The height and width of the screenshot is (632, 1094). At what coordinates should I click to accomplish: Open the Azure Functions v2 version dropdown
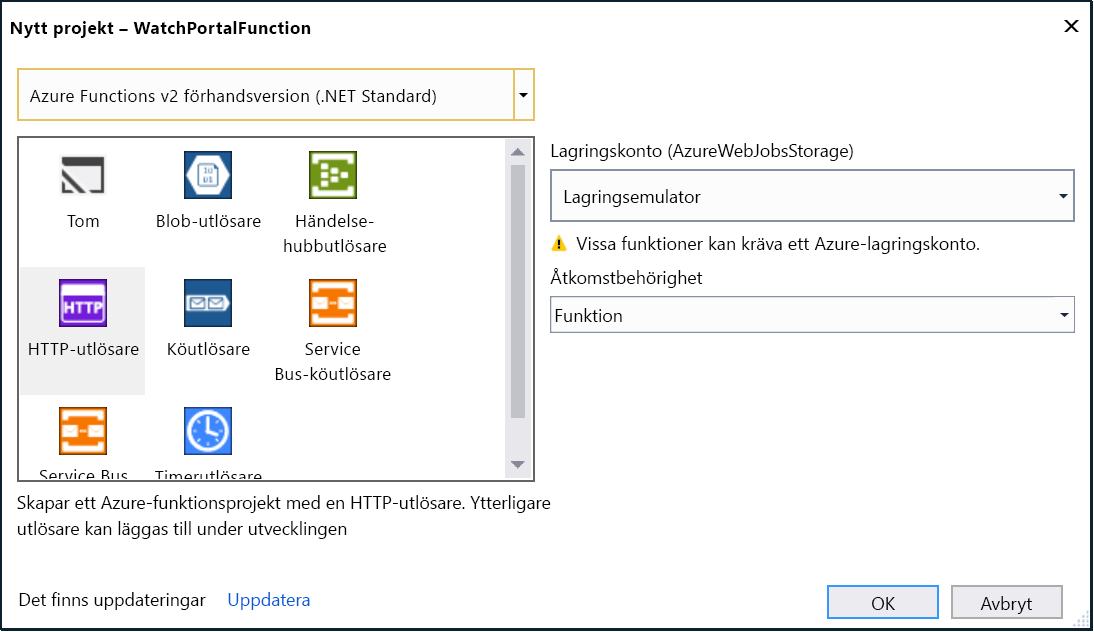523,94
